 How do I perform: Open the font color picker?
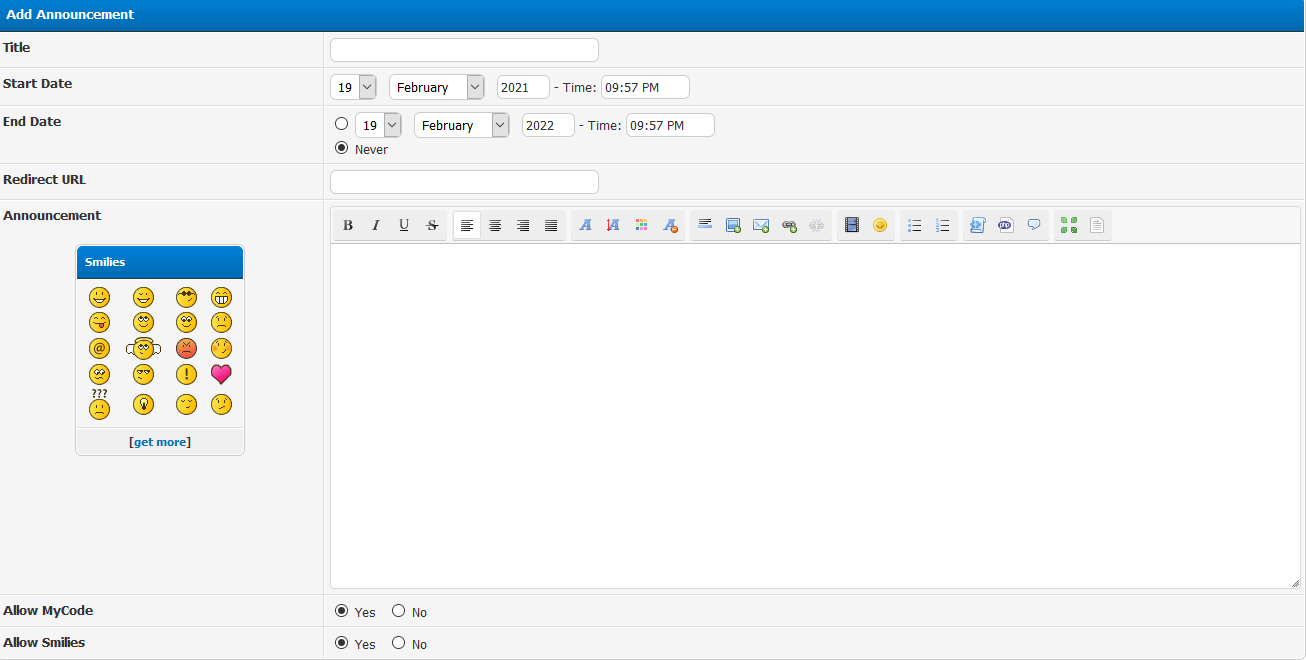[x=642, y=226]
